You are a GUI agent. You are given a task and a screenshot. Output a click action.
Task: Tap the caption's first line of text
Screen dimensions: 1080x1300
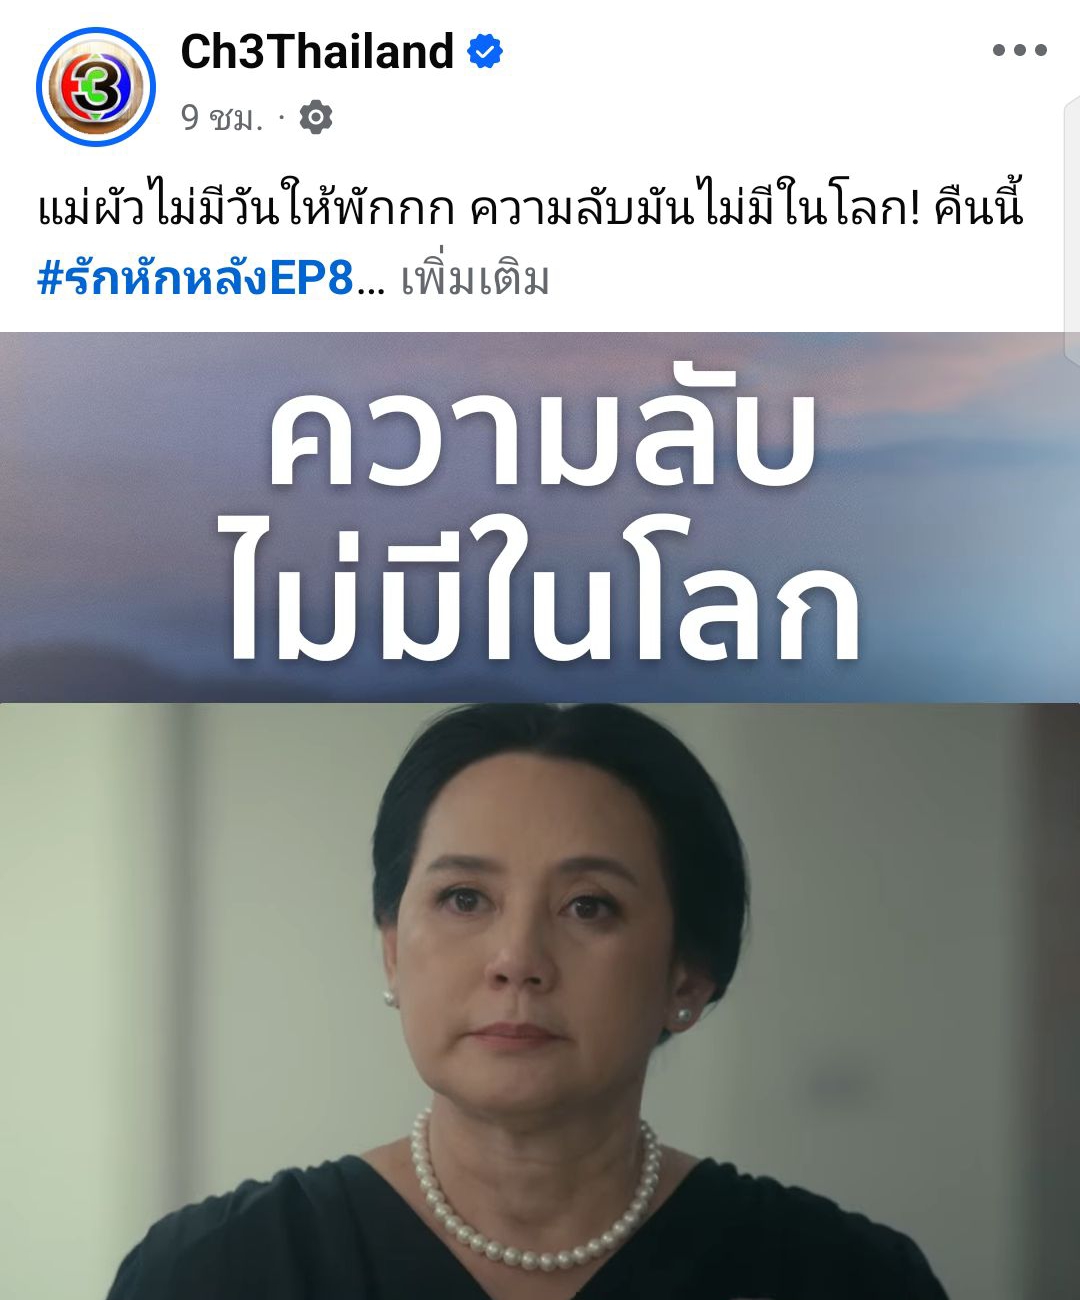pyautogui.click(x=531, y=209)
